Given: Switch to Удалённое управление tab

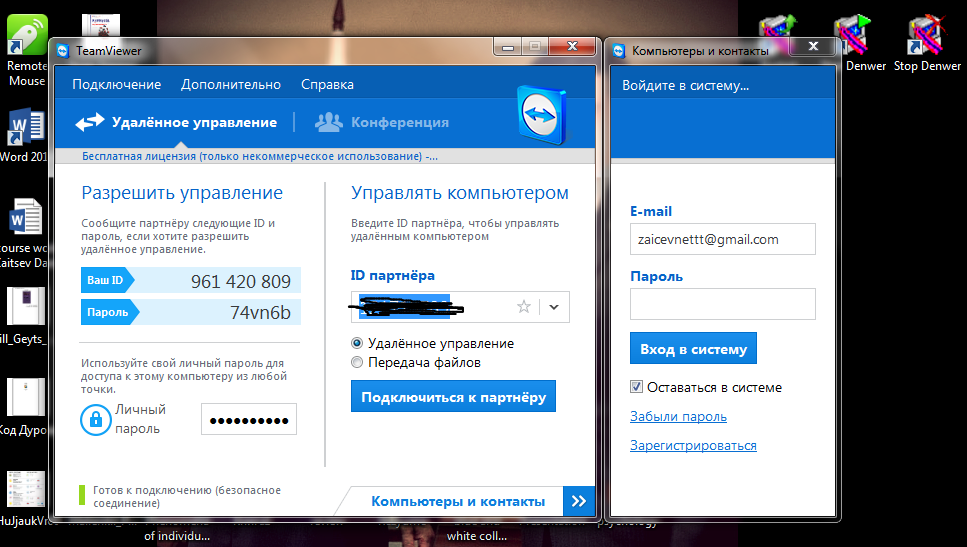Looking at the screenshot, I should [x=176, y=122].
